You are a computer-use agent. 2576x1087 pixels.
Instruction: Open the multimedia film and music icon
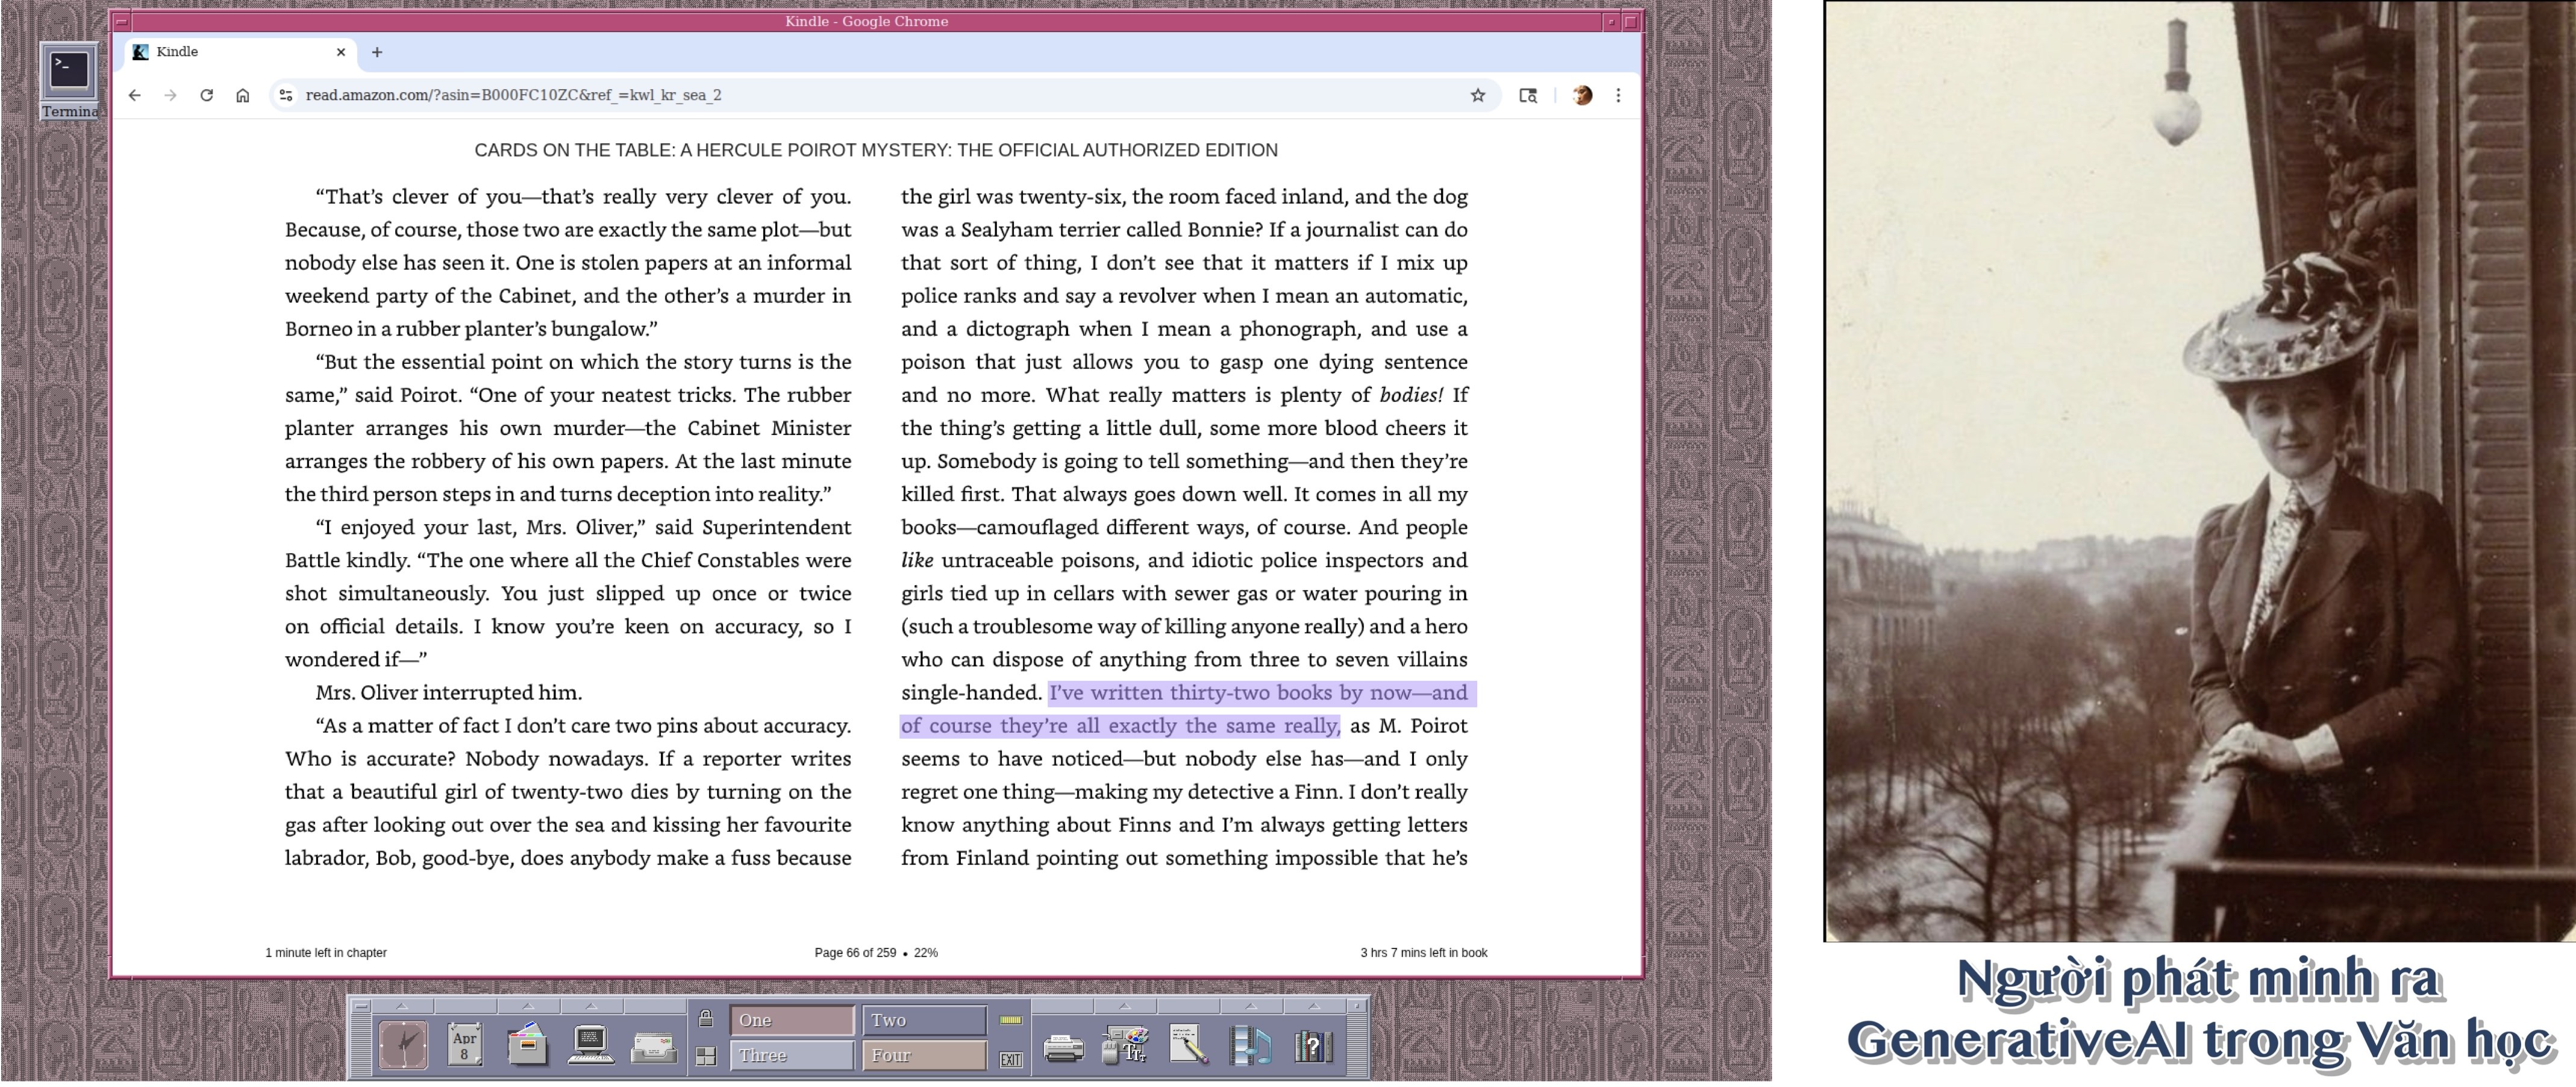(x=1250, y=1046)
